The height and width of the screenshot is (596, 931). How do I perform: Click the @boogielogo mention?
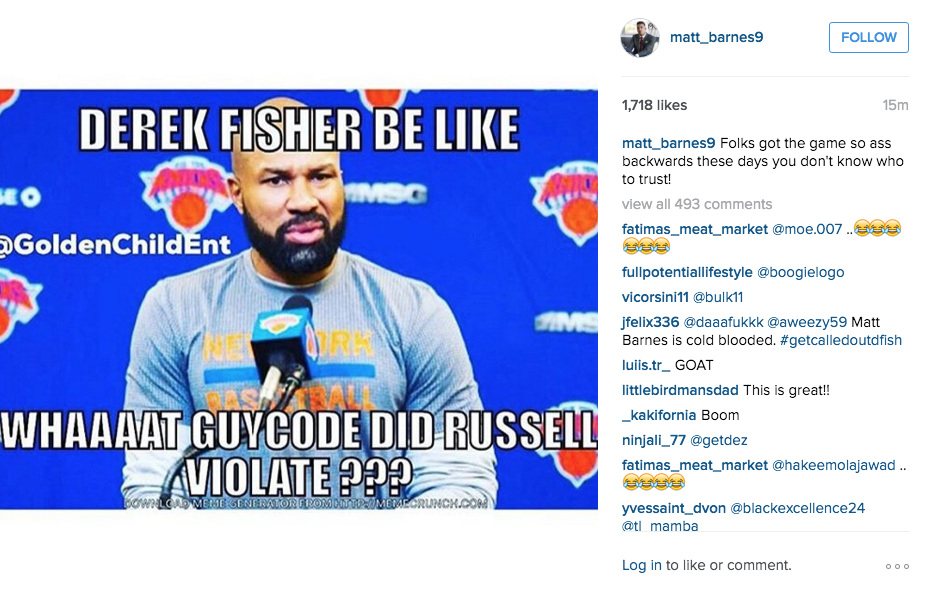pos(800,272)
